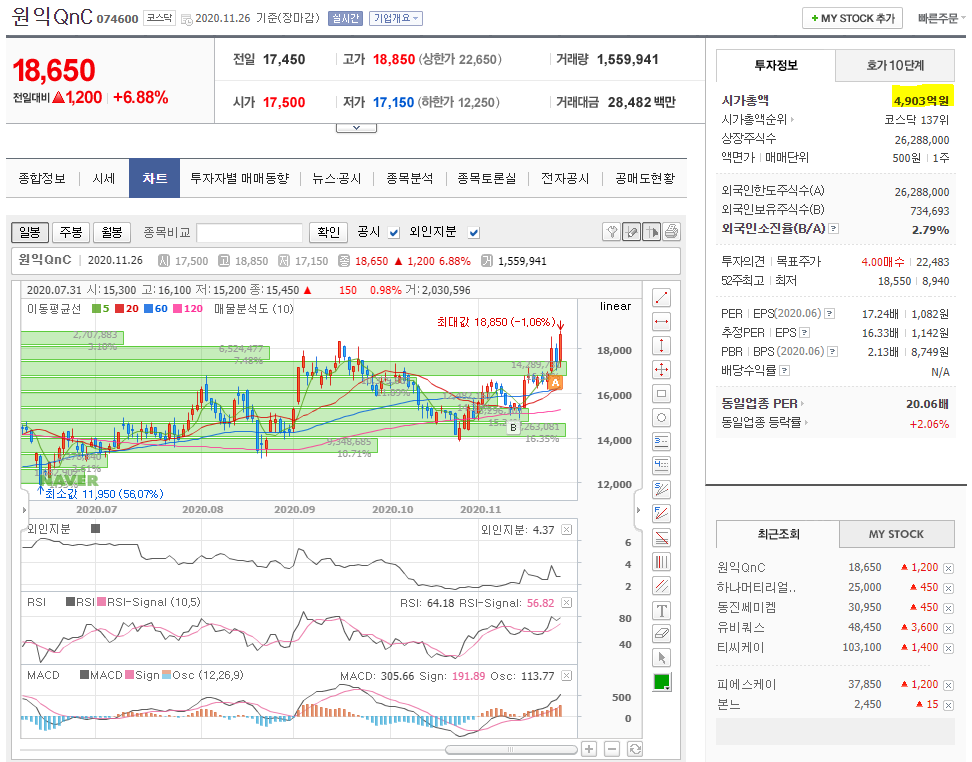972x762 pixels.
Task: Select the crosshair line drawing tool
Action: [x=661, y=370]
